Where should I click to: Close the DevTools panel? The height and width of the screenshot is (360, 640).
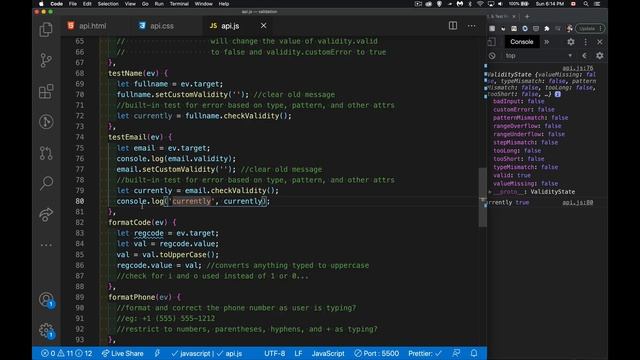coord(600,42)
